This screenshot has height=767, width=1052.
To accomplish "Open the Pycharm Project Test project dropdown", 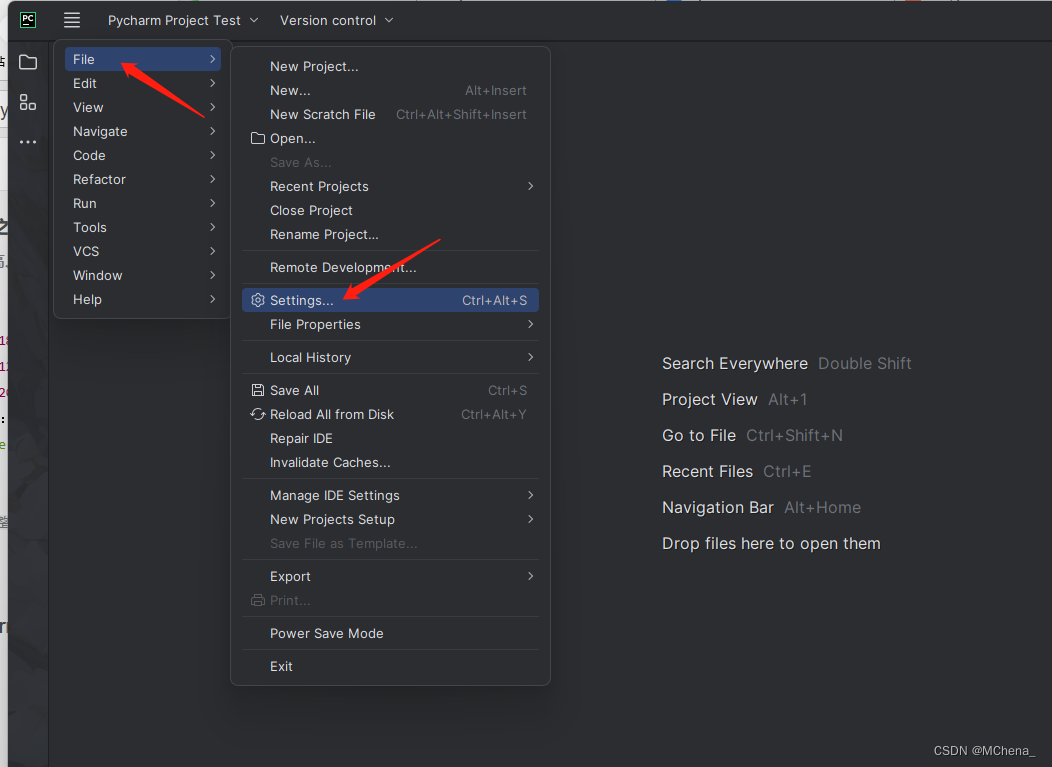I will point(182,20).
